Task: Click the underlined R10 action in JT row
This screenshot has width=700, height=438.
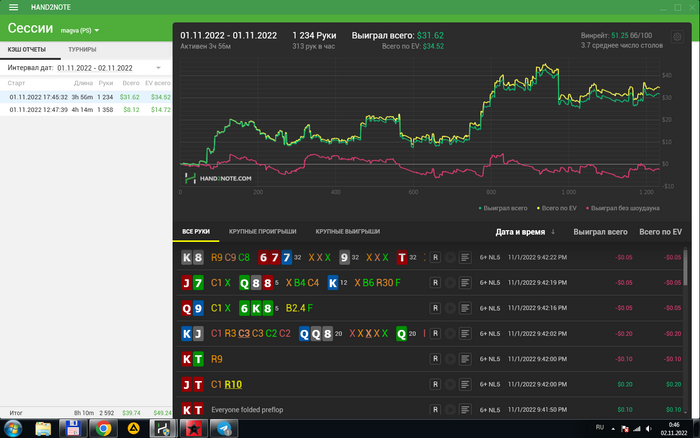Action: pyautogui.click(x=233, y=384)
